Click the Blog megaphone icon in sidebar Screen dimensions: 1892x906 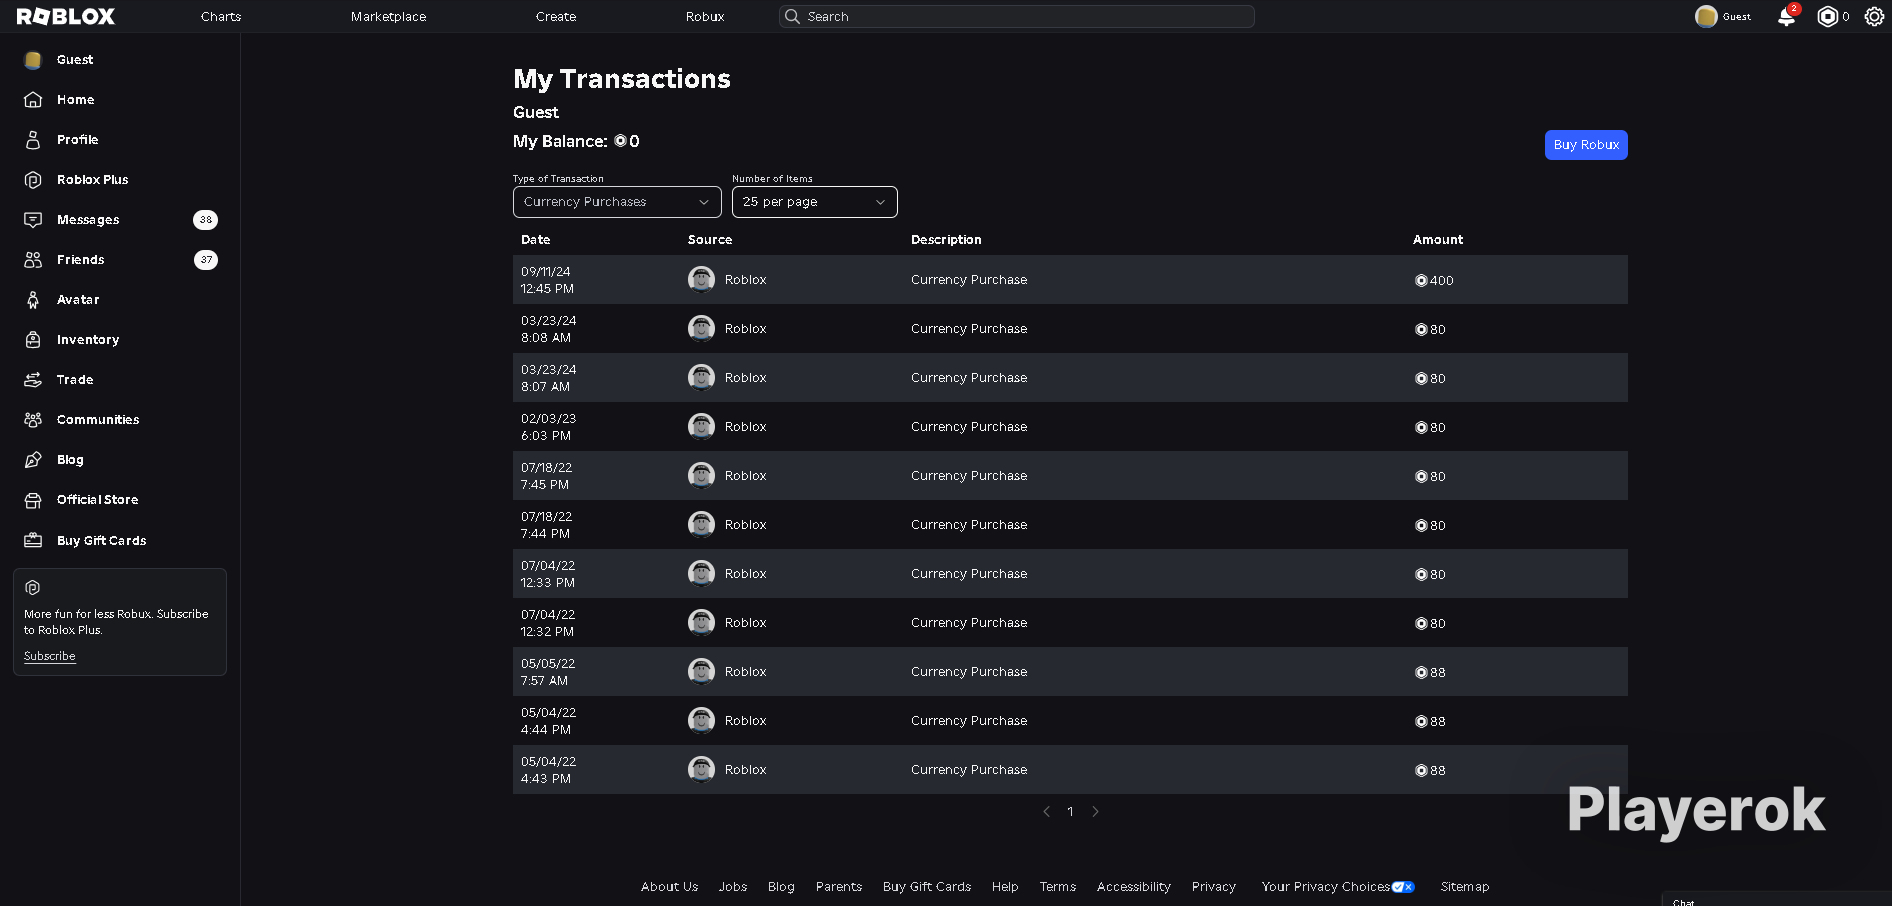(33, 460)
